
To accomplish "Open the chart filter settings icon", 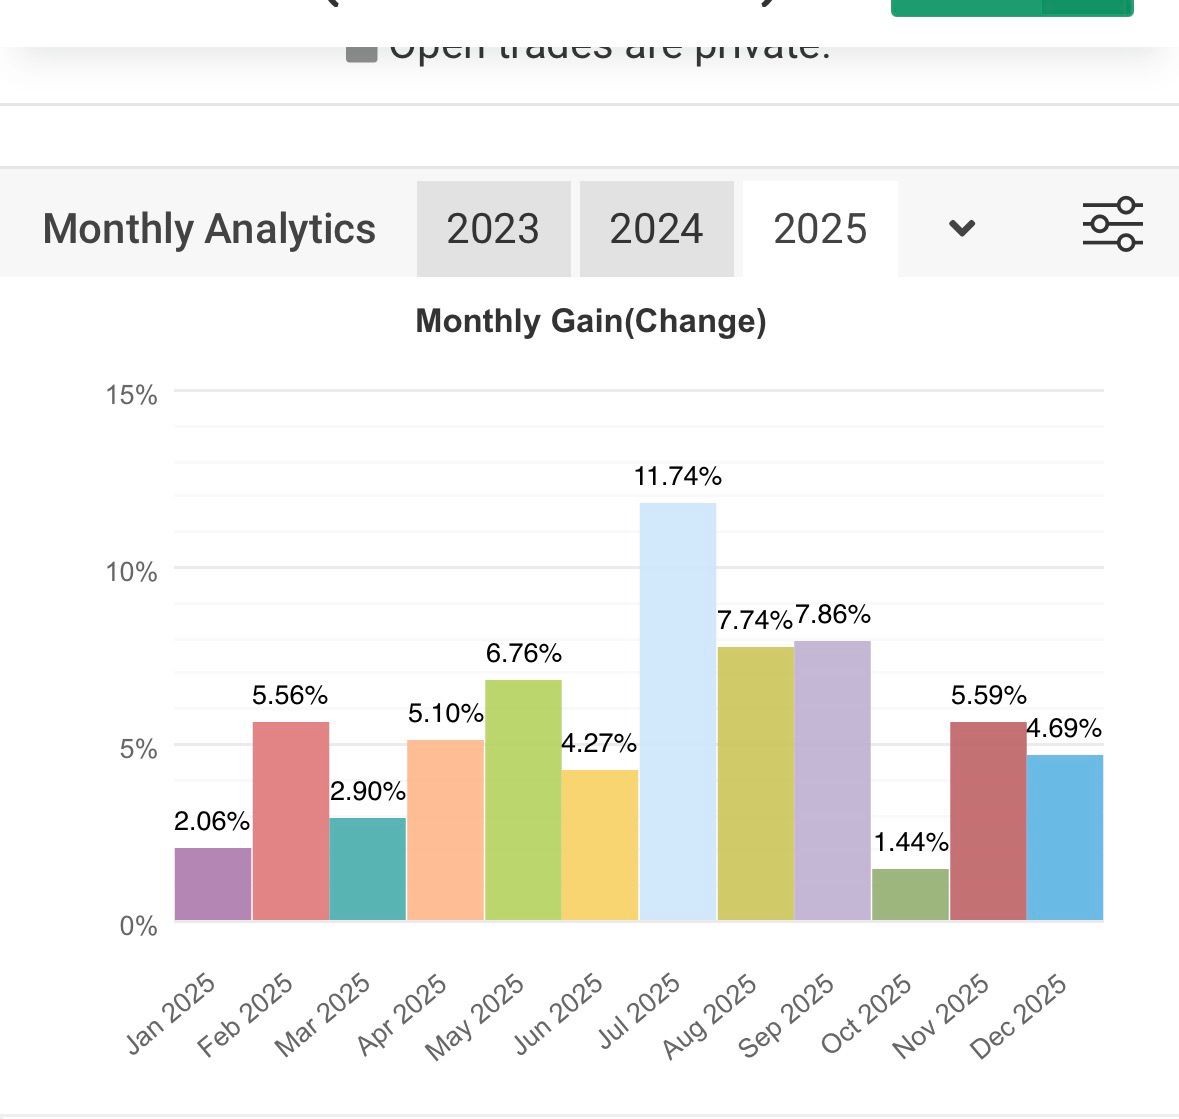I will pos(1112,225).
